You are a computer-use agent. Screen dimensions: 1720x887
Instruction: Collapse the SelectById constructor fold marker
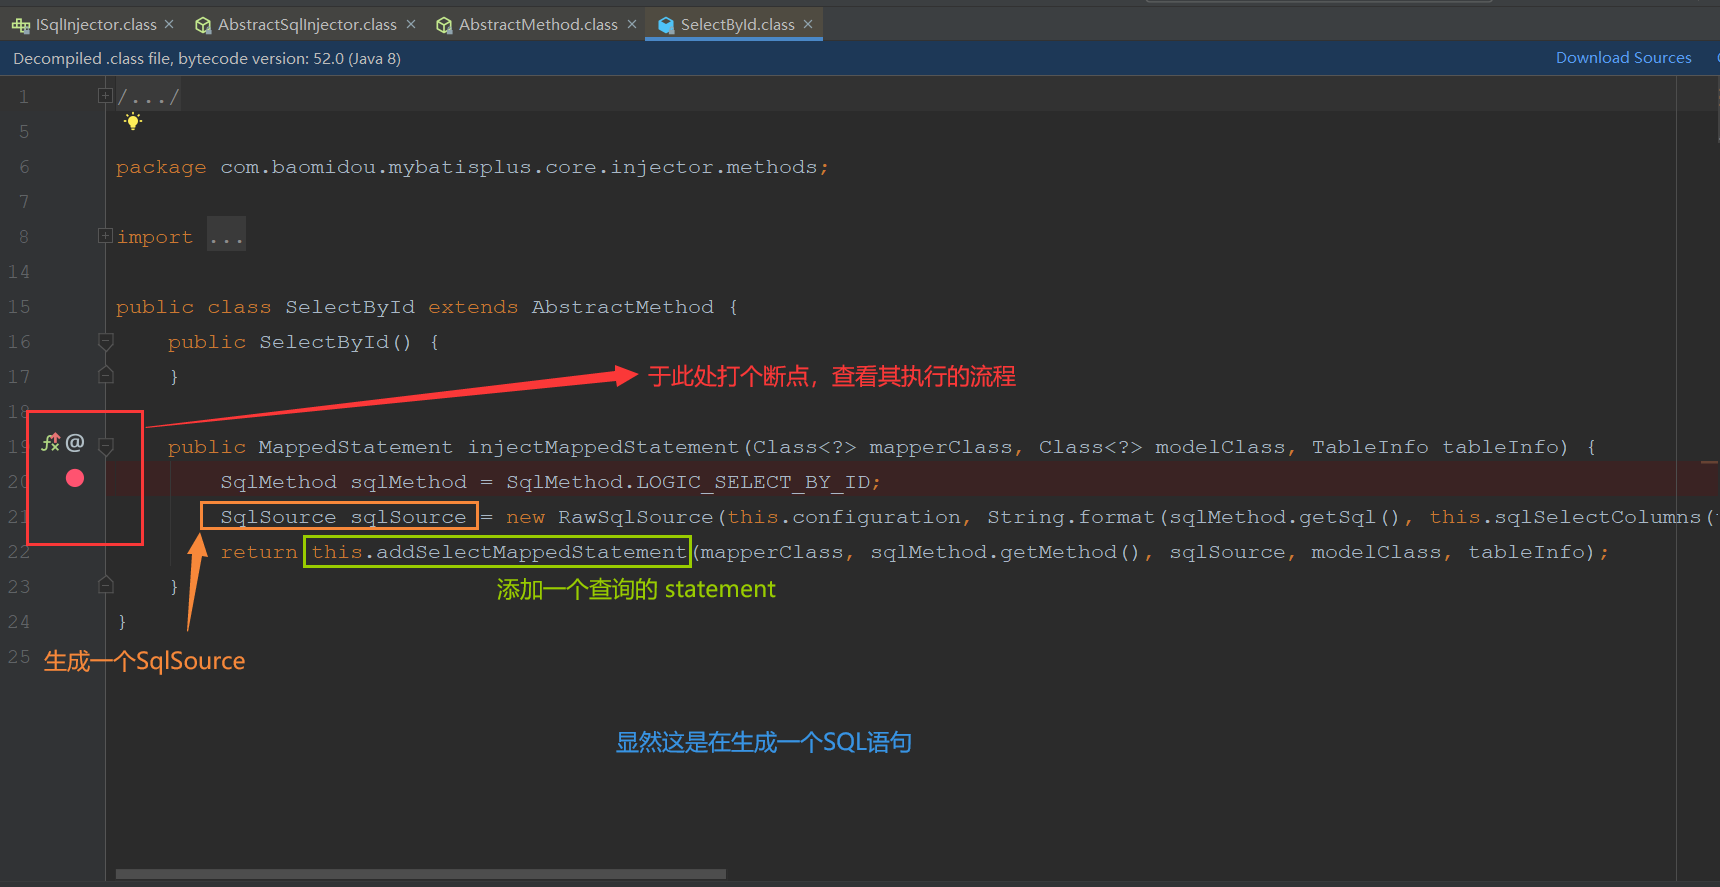[x=105, y=342]
